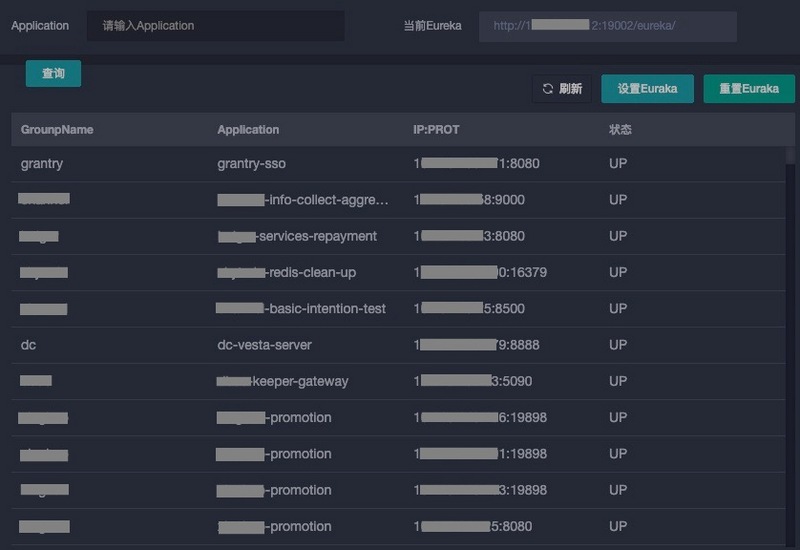The height and width of the screenshot is (550, 800).
Task: Click the Application column header
Action: tap(248, 130)
